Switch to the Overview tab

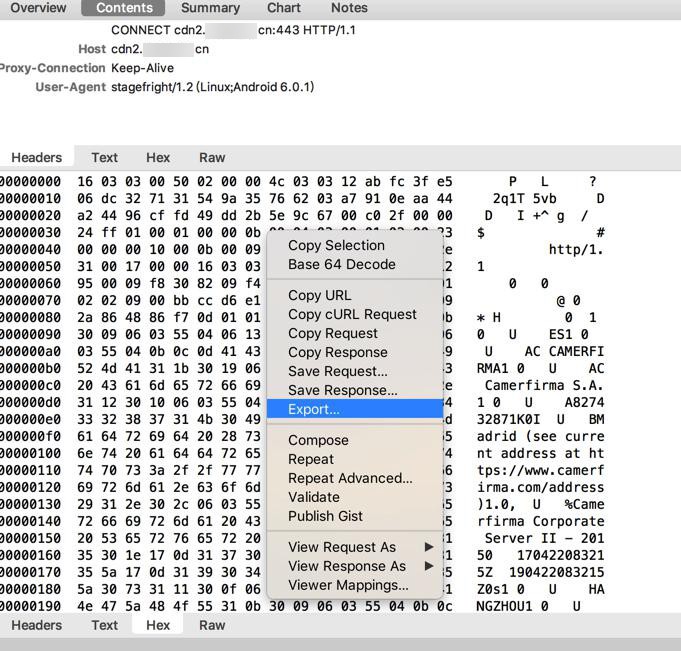point(38,8)
